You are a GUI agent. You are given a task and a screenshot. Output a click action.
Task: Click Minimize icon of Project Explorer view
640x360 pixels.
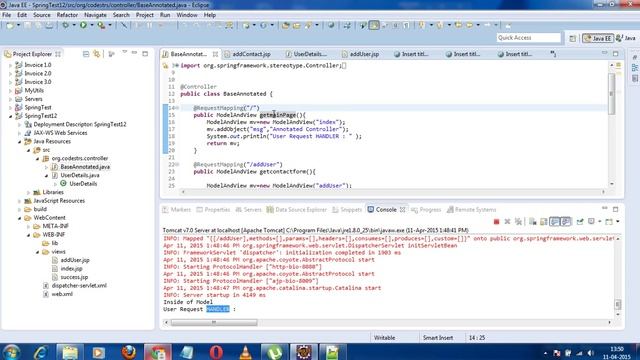pyautogui.click(x=134, y=53)
